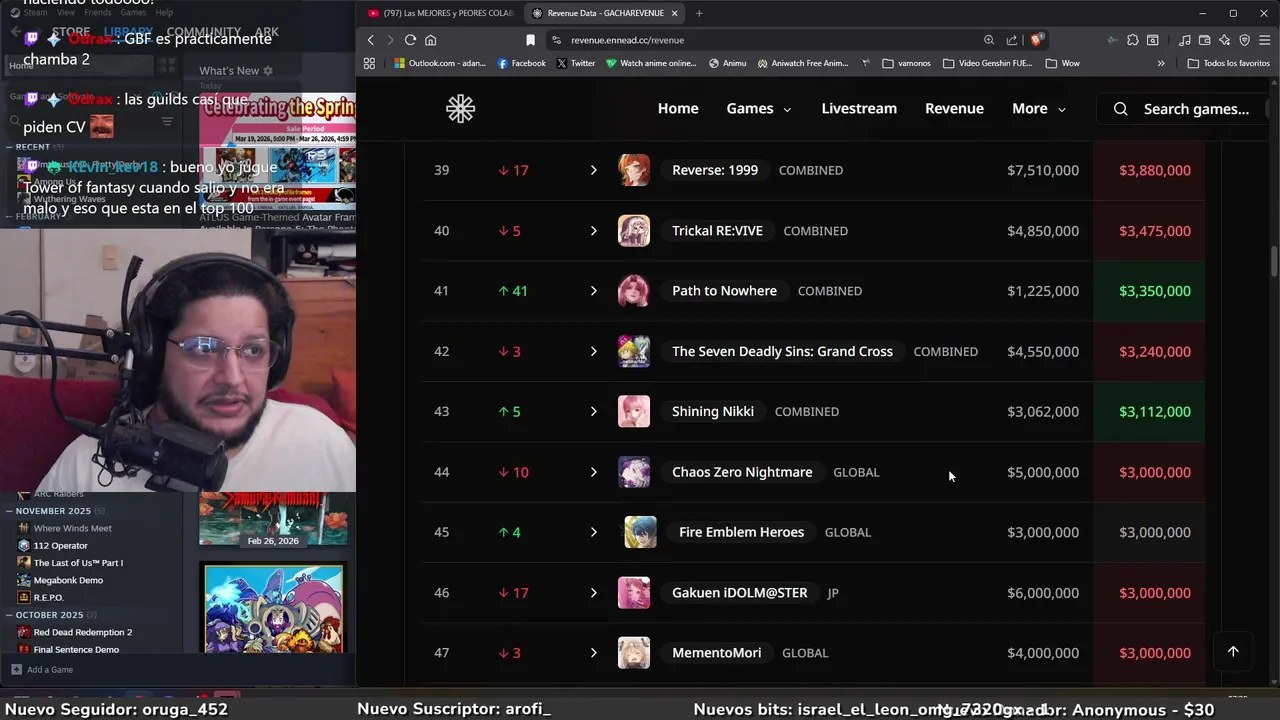This screenshot has width=1280, height=720.
Task: Expand the Reverse: 1999 row chevron
Action: [x=593, y=170]
